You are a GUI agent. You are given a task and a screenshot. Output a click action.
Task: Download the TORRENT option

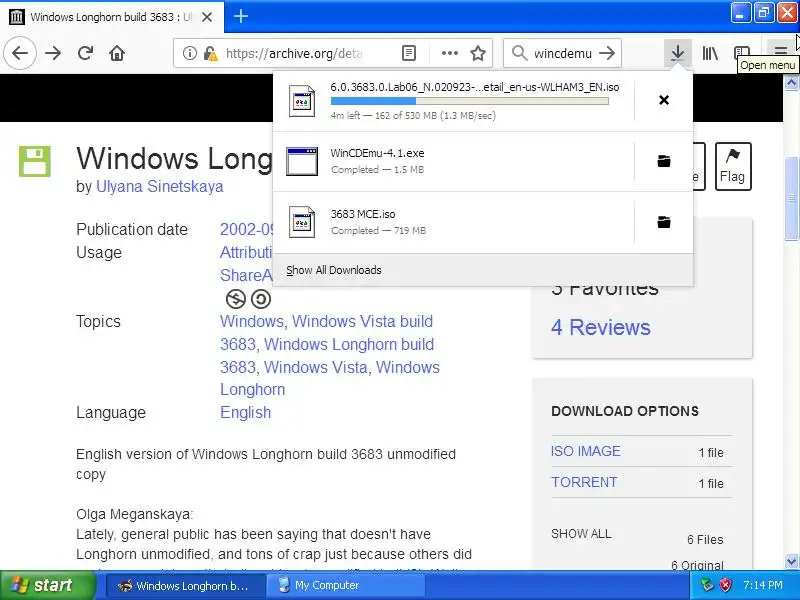[584, 482]
